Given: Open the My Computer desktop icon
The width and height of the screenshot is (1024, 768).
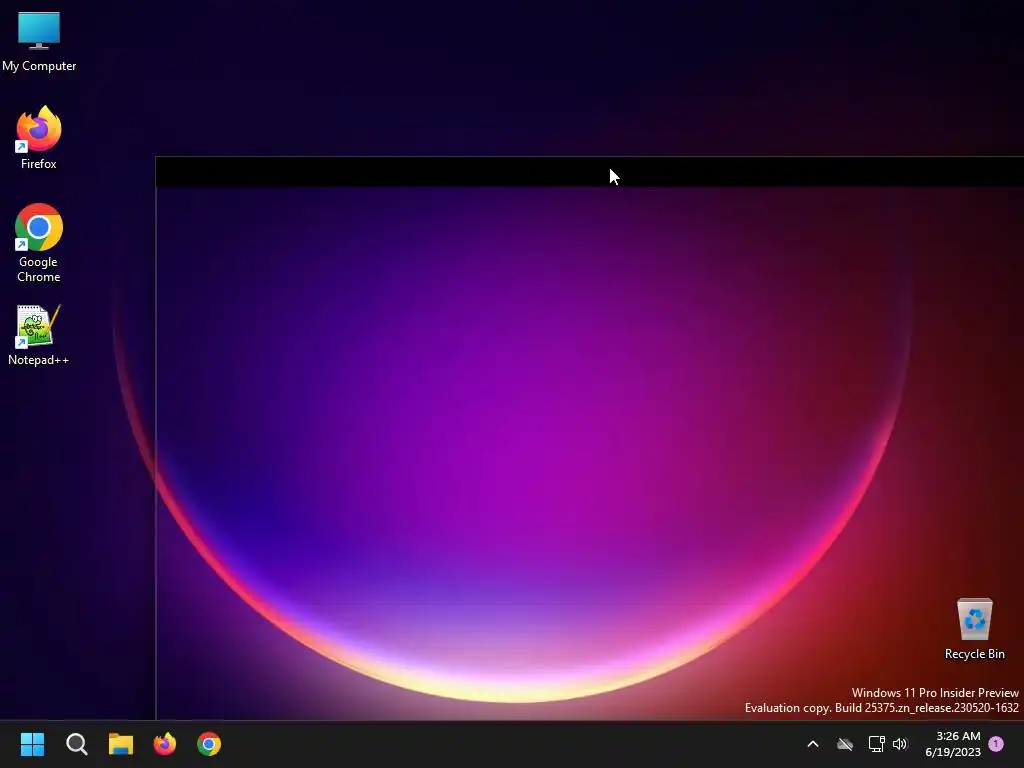Looking at the screenshot, I should pos(39,41).
